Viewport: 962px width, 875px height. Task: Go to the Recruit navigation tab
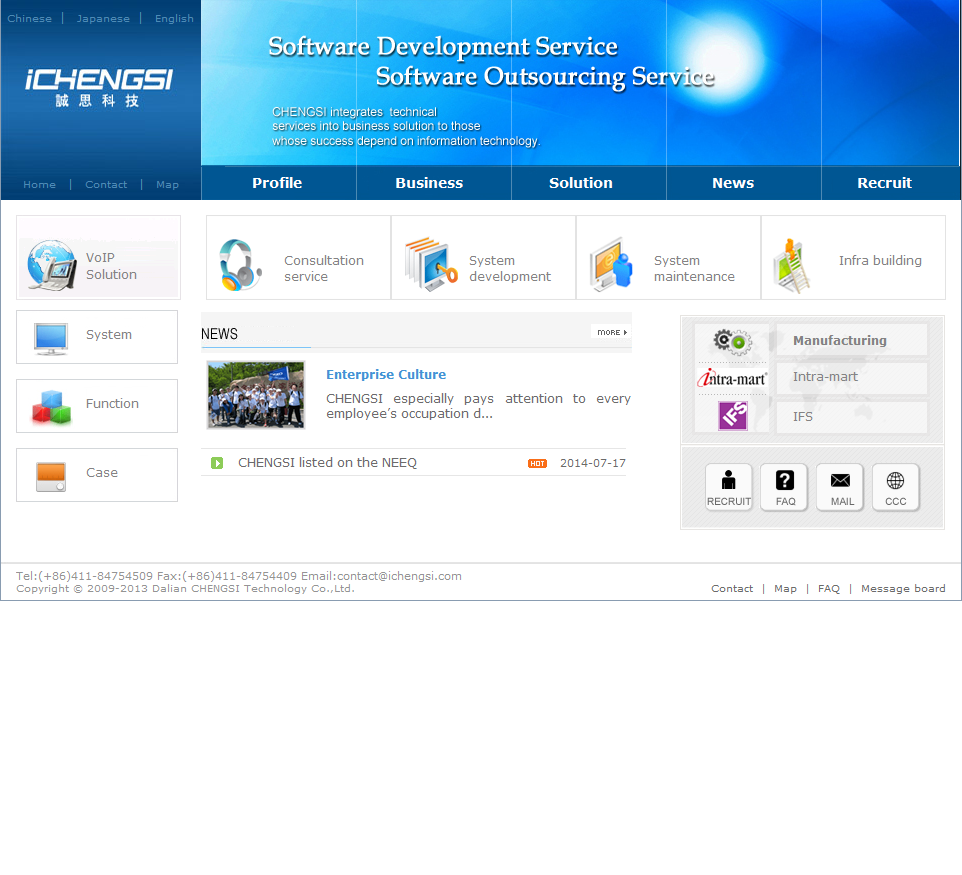(884, 183)
